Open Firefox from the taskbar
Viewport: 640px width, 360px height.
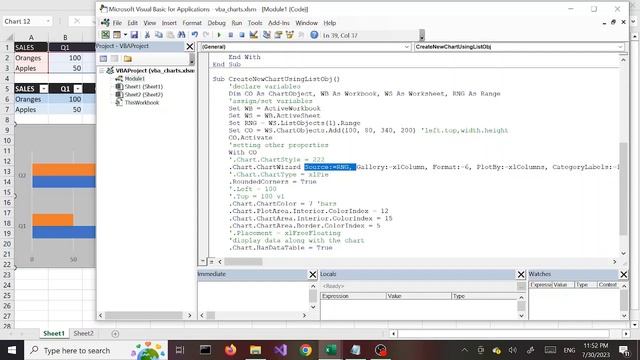point(230,350)
